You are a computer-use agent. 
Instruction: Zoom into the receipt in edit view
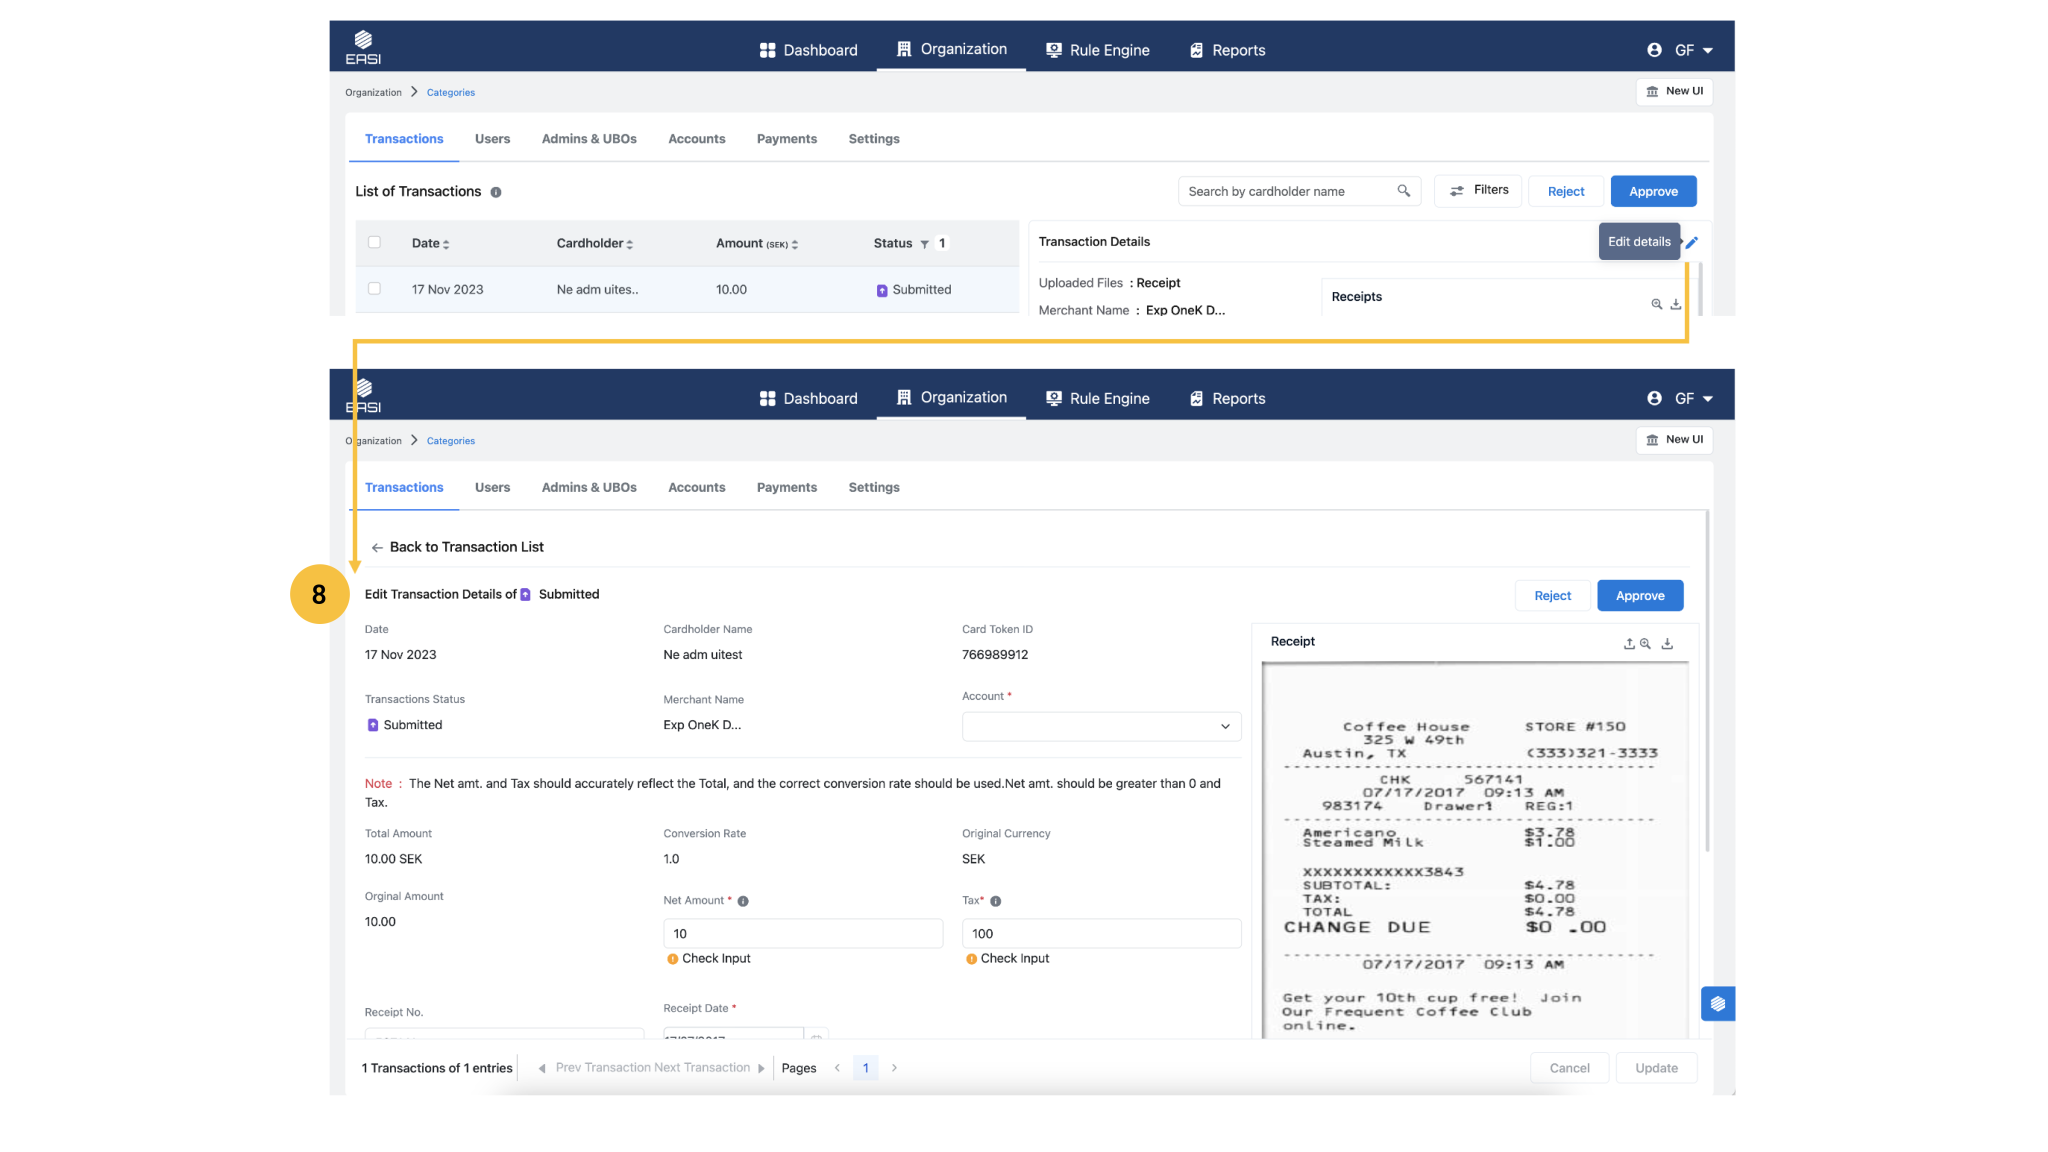[1645, 644]
